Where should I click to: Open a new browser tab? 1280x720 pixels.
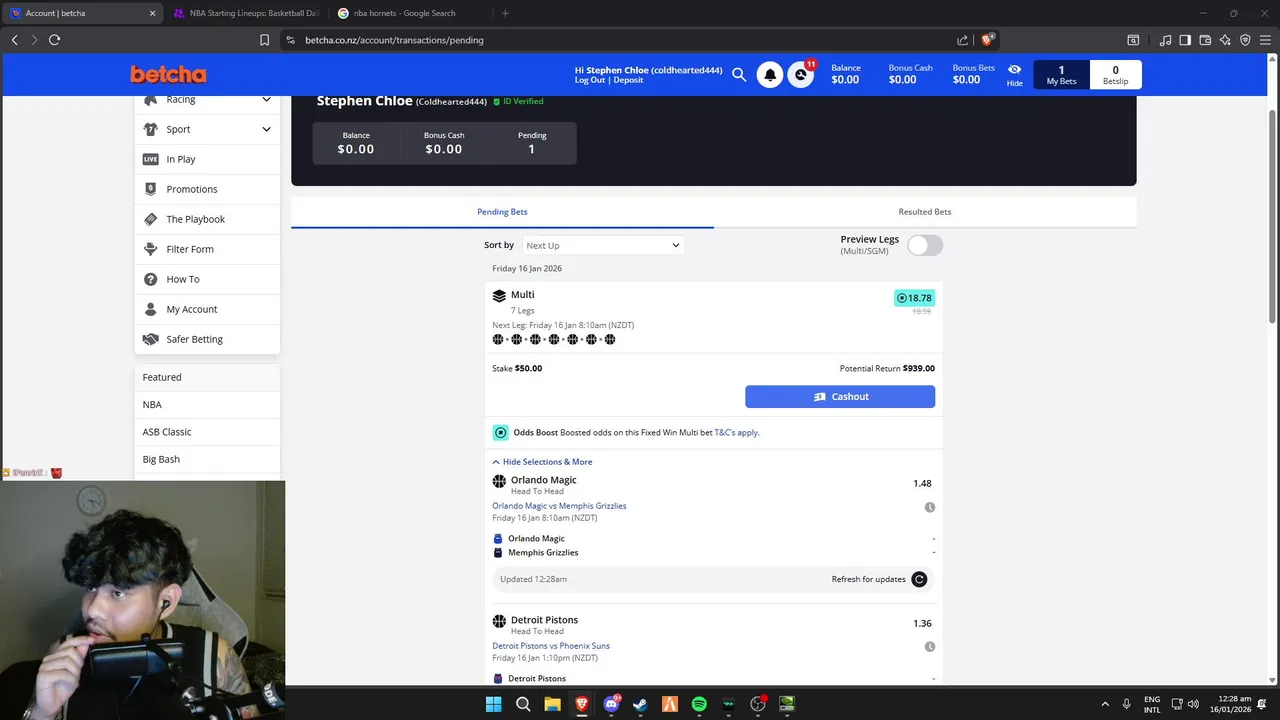[505, 13]
